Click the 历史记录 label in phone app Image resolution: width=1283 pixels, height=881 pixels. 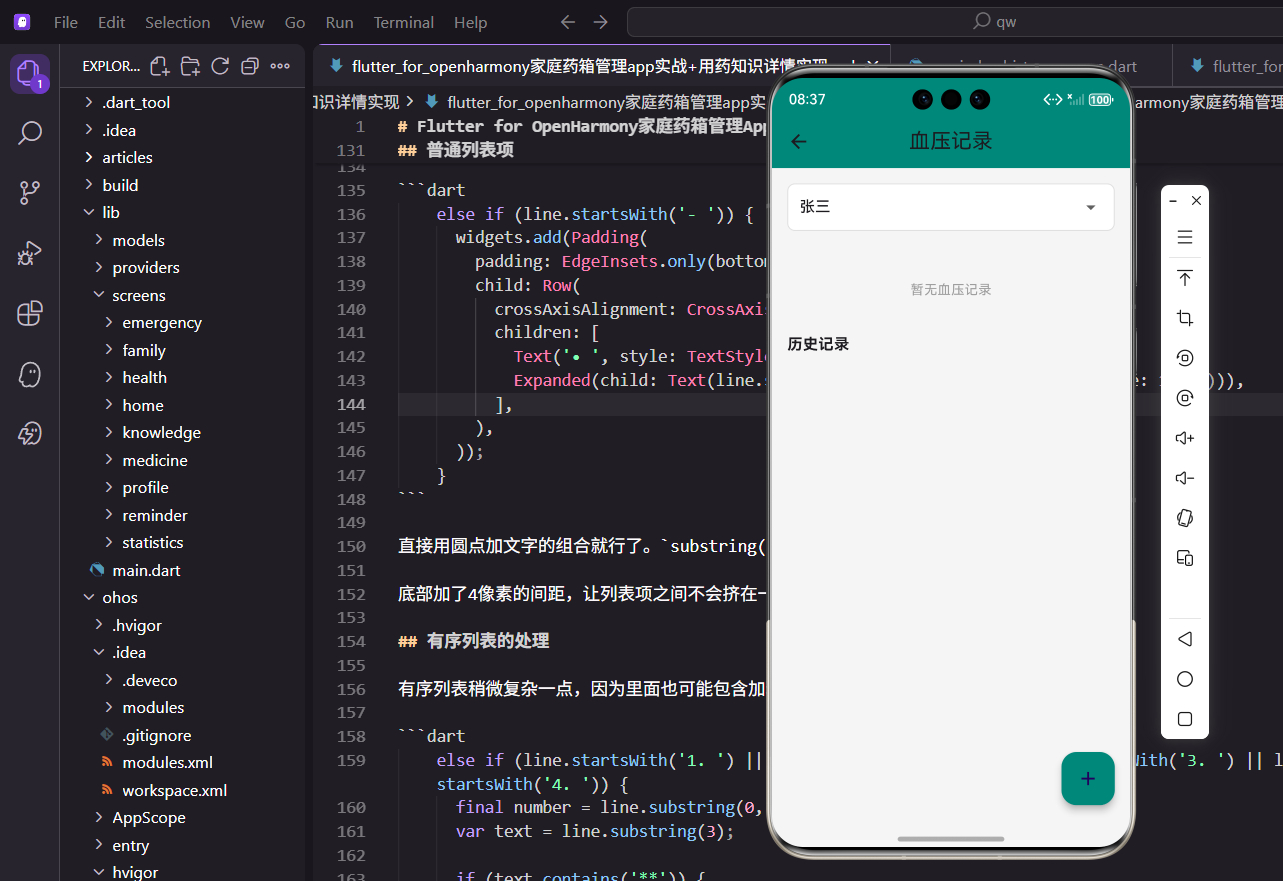(x=818, y=344)
